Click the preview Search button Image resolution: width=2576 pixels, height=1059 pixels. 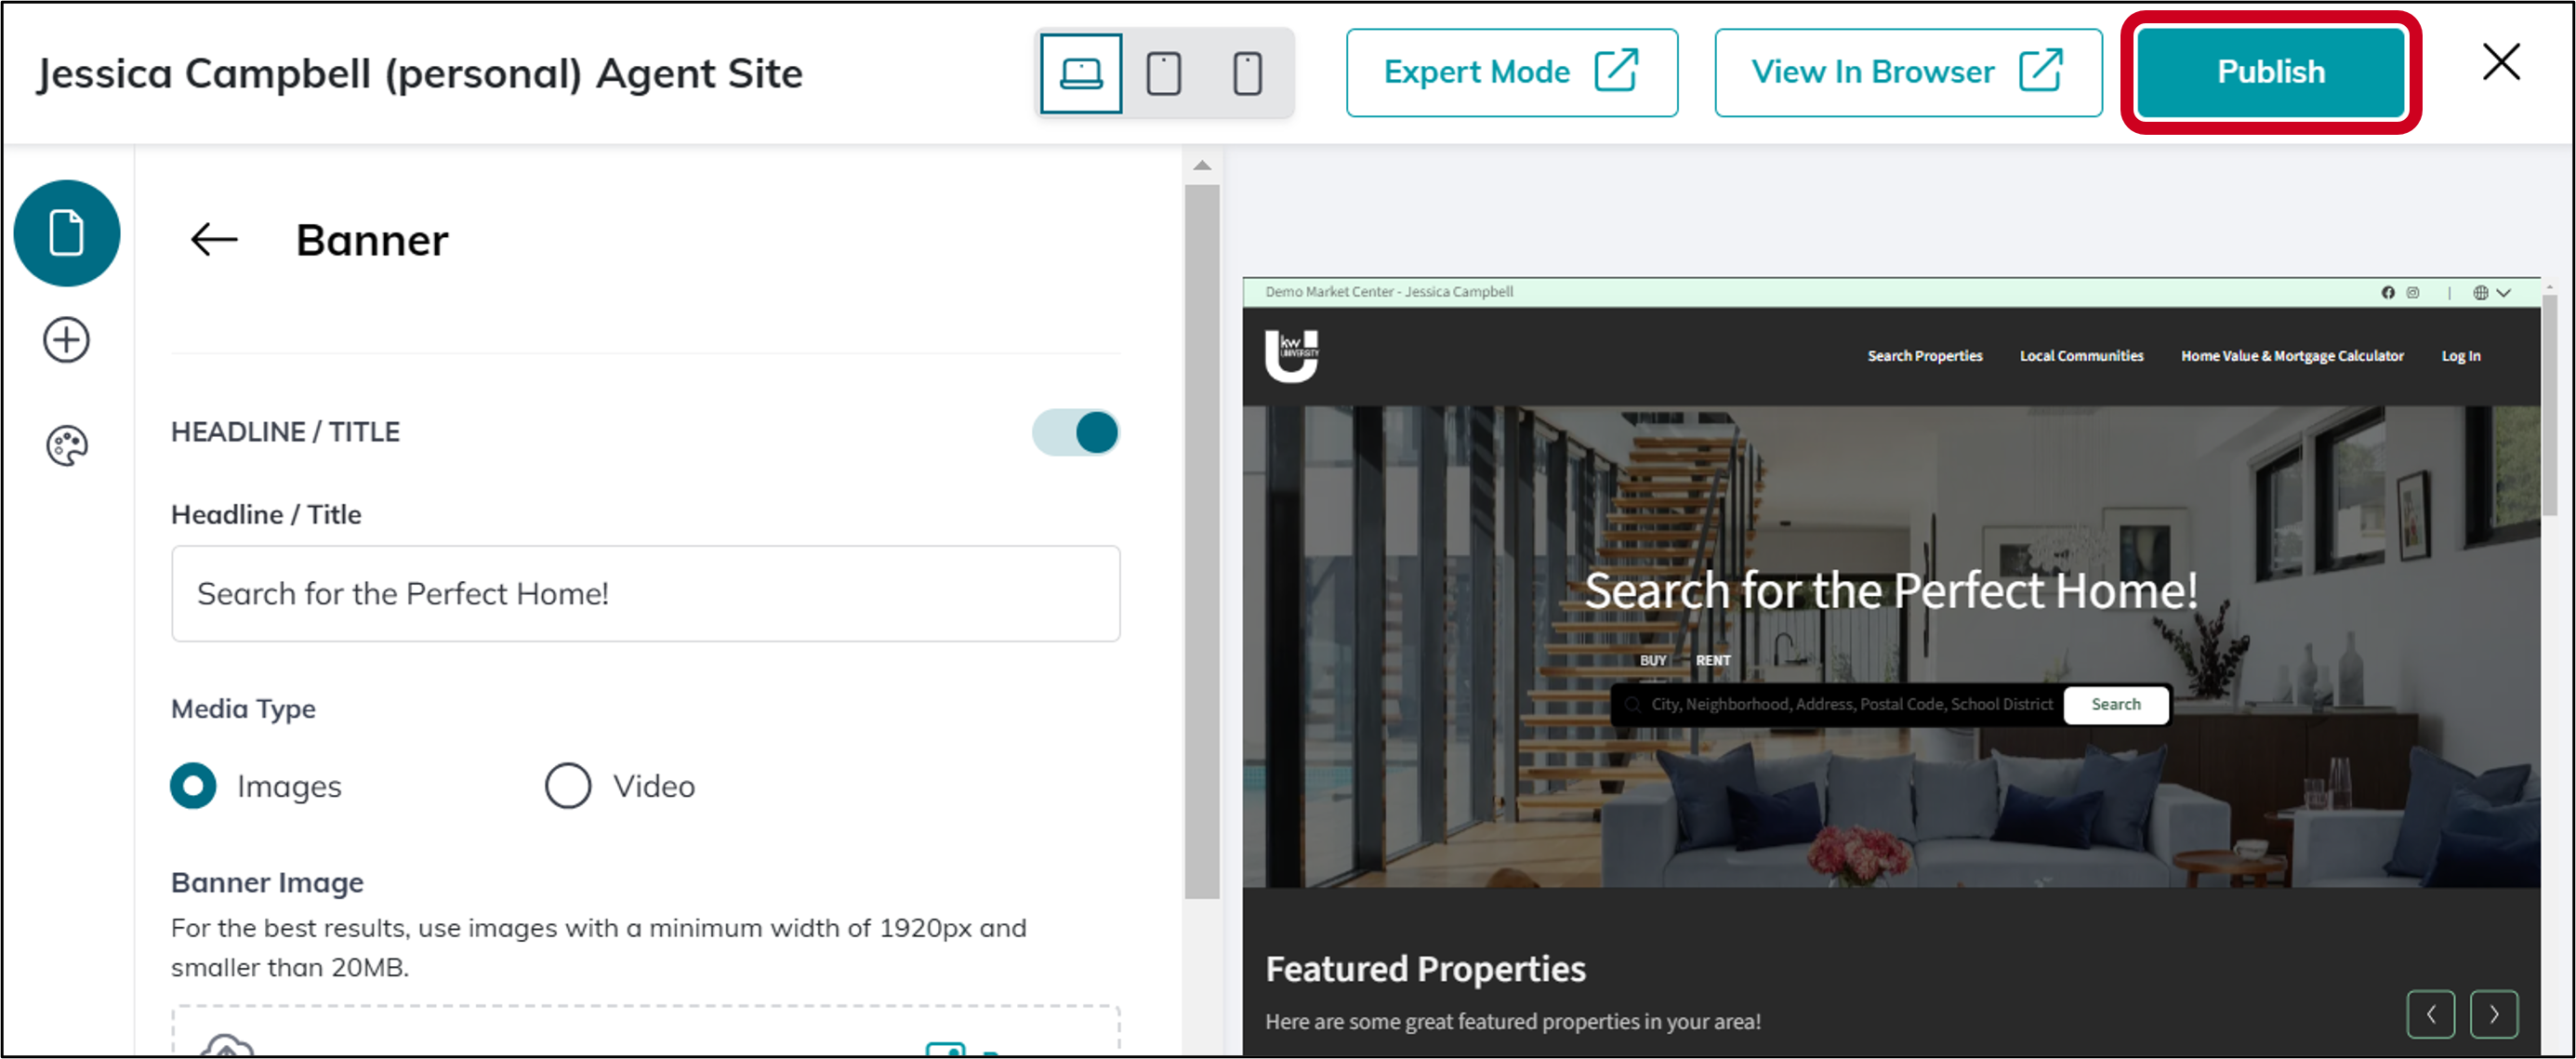coord(2116,704)
